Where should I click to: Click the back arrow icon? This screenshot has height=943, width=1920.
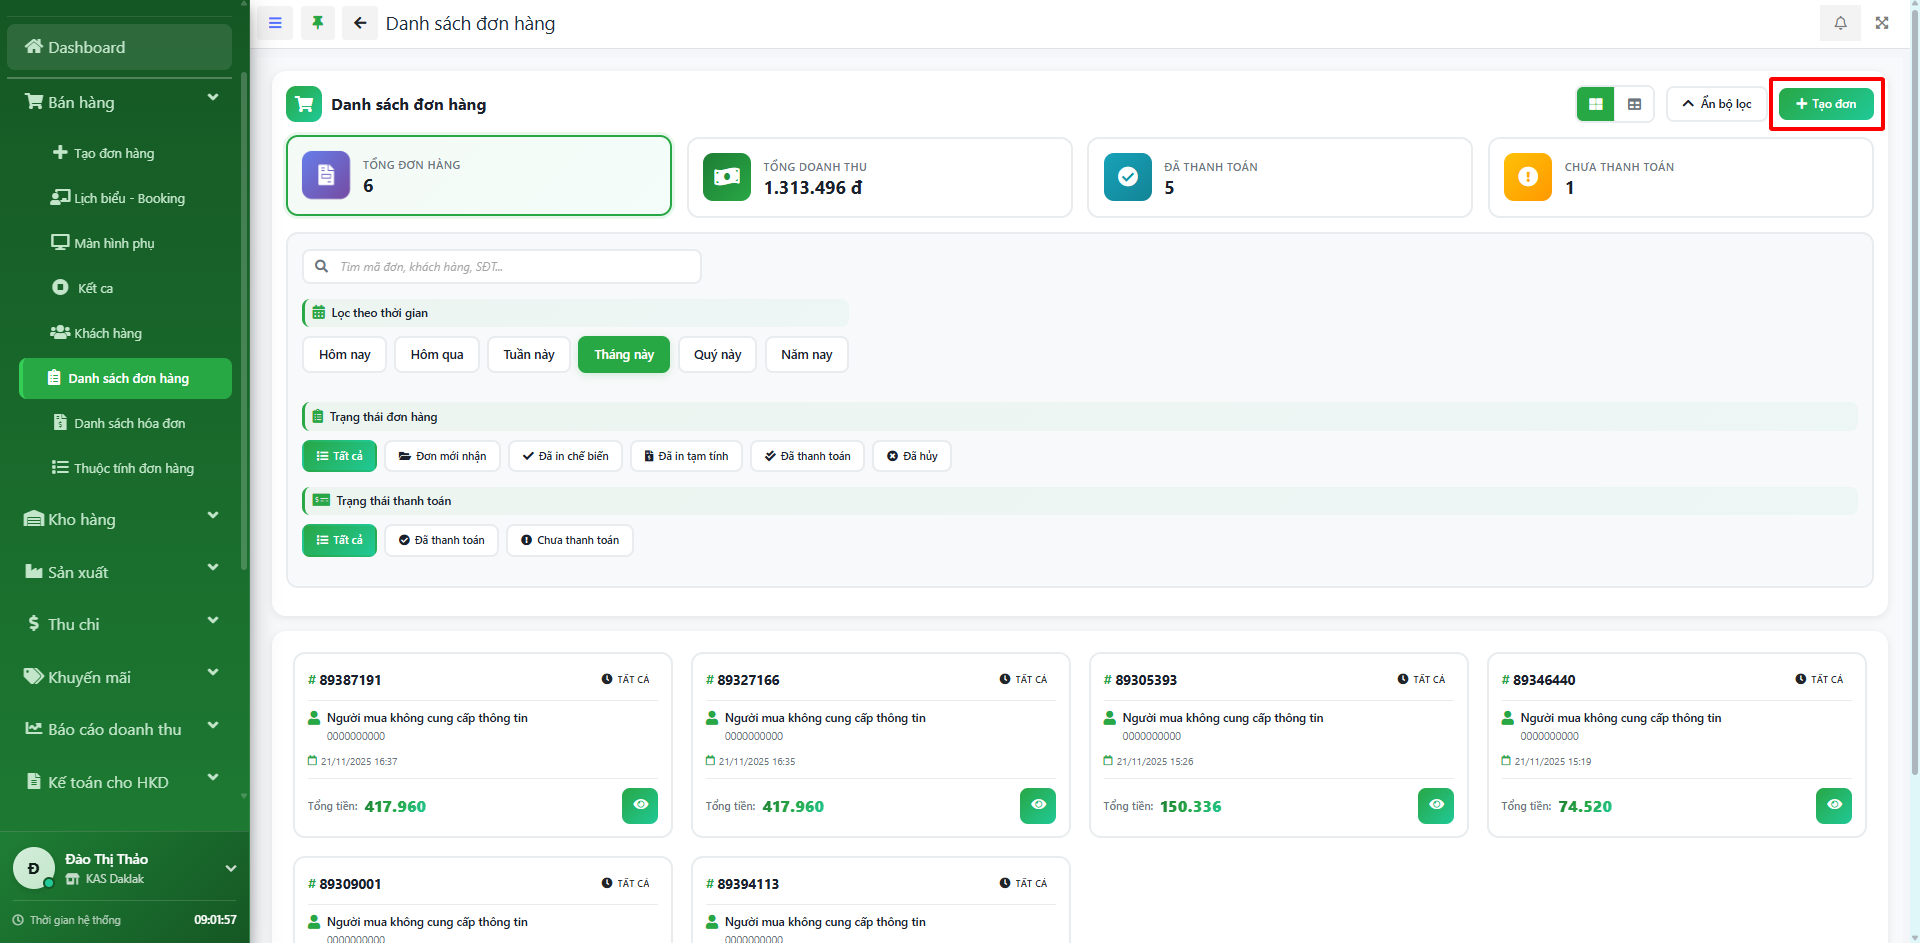[x=360, y=23]
